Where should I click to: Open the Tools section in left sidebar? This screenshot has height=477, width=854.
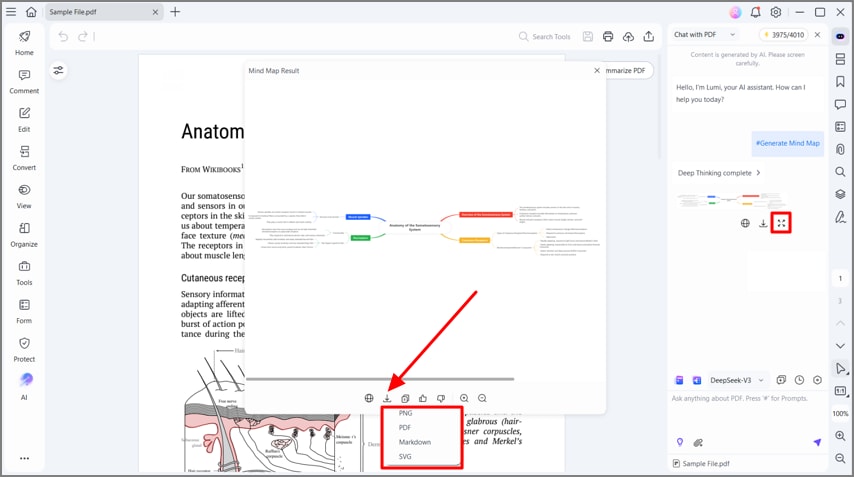(24, 273)
